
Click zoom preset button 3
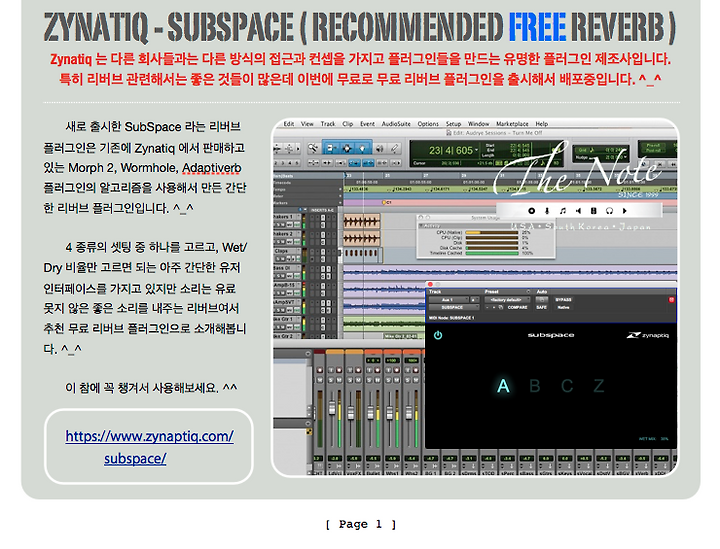click(283, 163)
